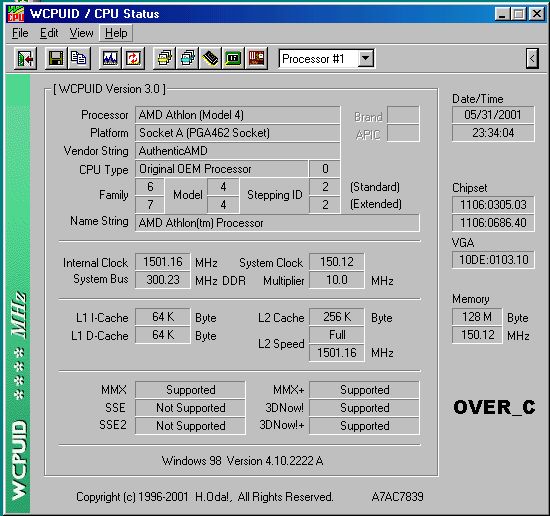Click the extended Family value 7
This screenshot has width=550, height=516.
pos(150,205)
